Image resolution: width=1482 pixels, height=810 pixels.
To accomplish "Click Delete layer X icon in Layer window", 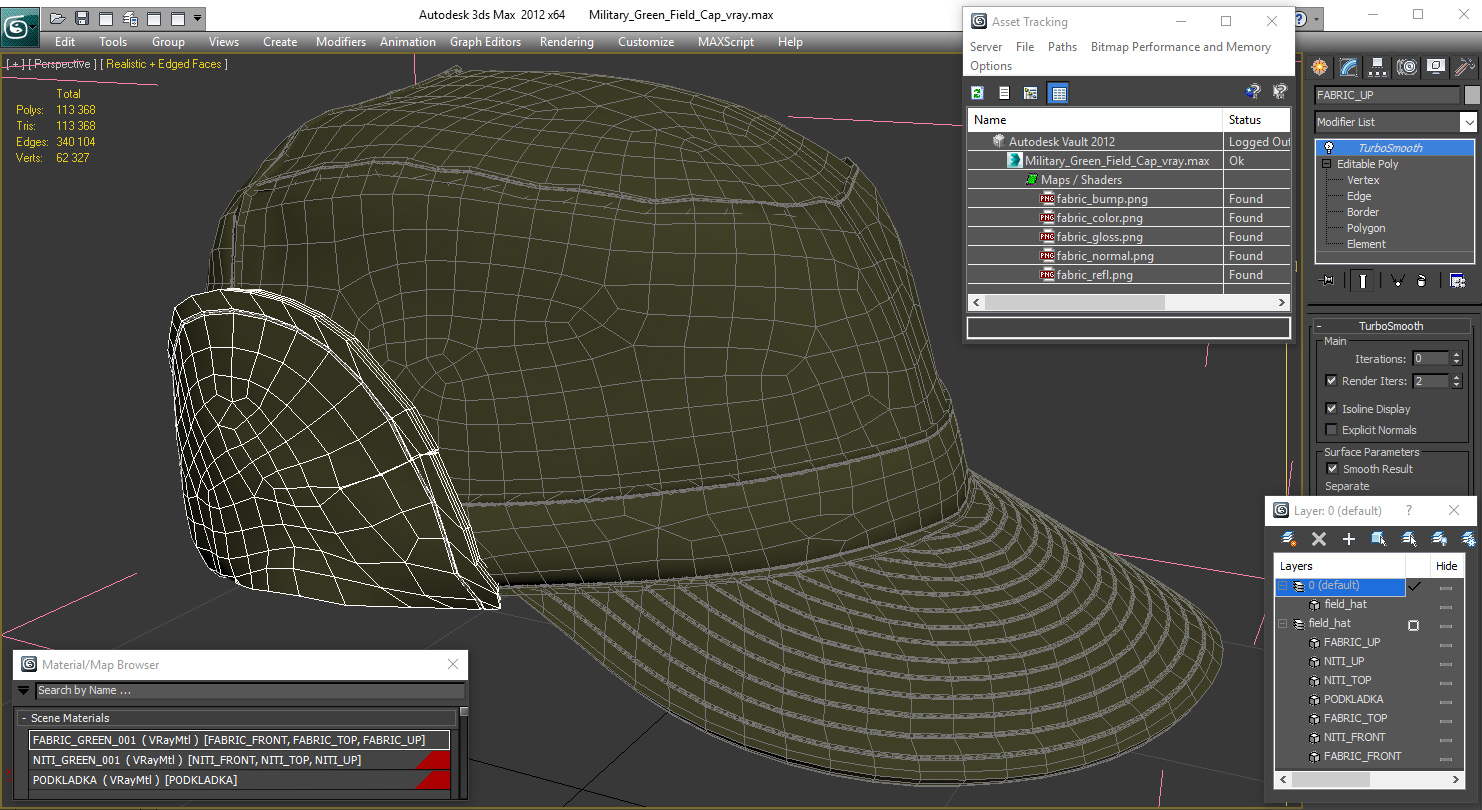I will 1319,539.
